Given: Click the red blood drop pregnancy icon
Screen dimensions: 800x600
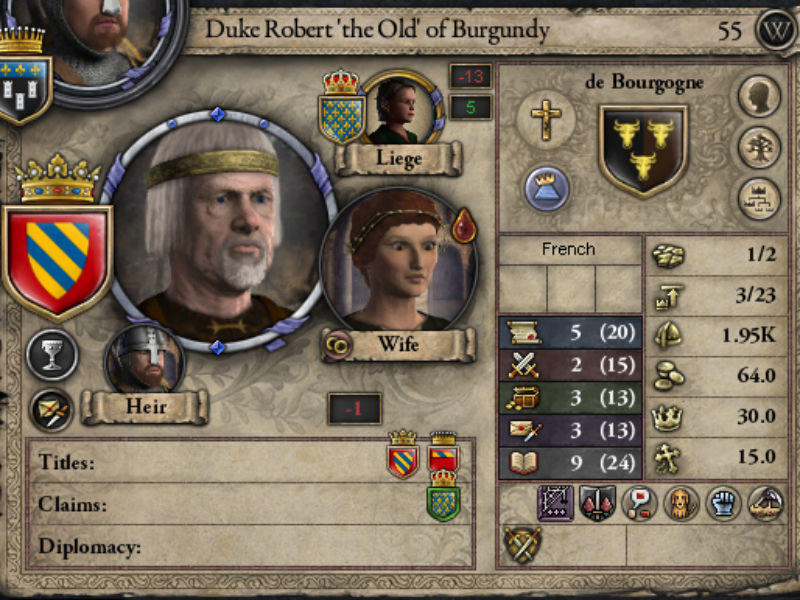Looking at the screenshot, I should (x=463, y=225).
